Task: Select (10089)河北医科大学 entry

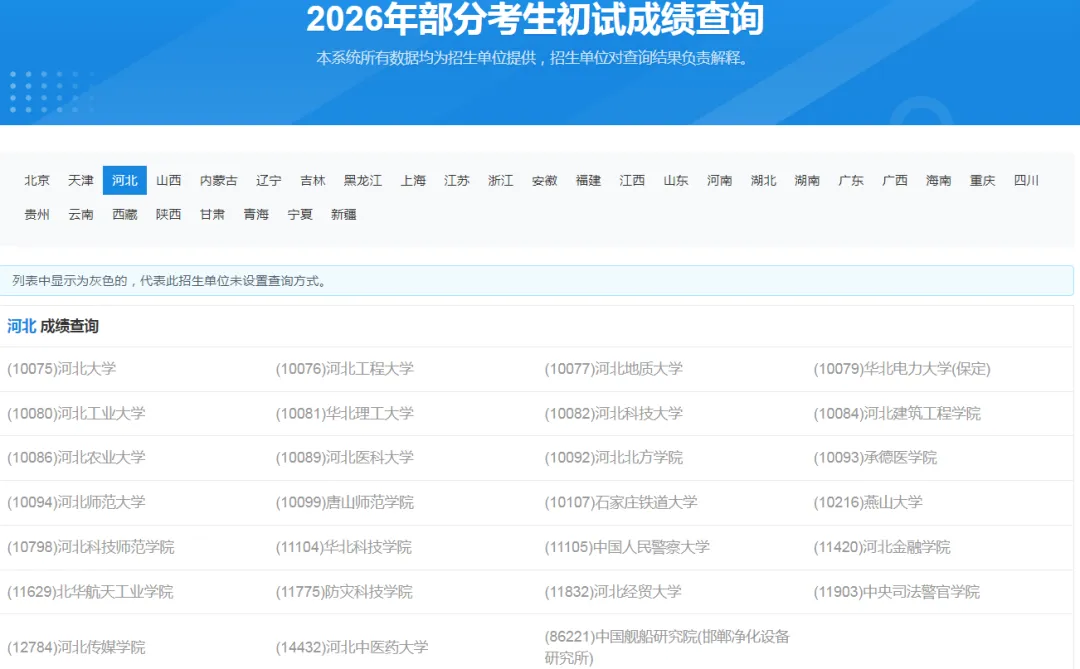Action: point(345,457)
